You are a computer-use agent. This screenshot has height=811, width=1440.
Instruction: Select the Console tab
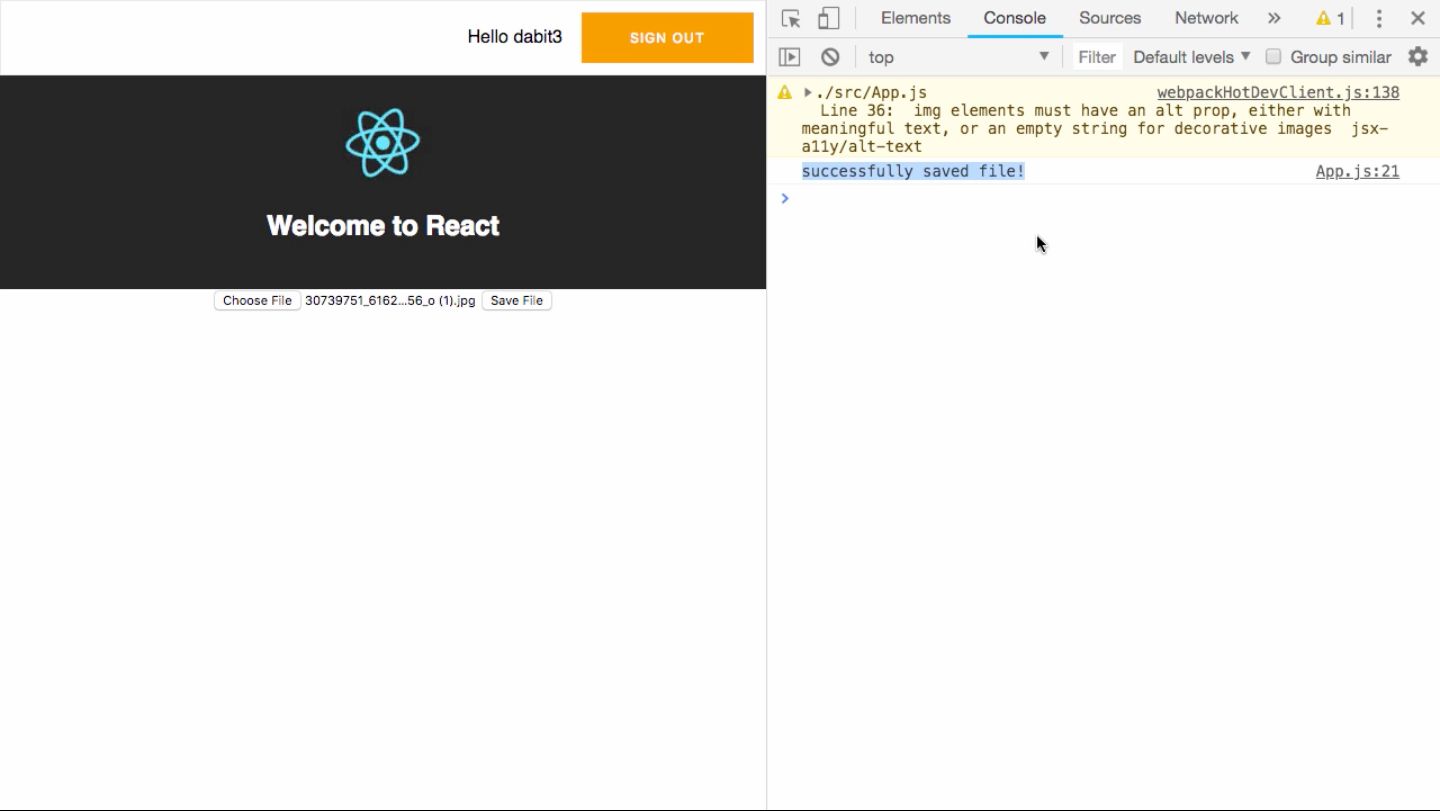1014,18
